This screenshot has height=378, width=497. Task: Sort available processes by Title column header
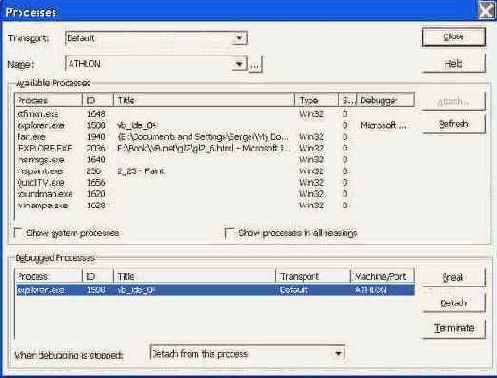[x=204, y=100]
